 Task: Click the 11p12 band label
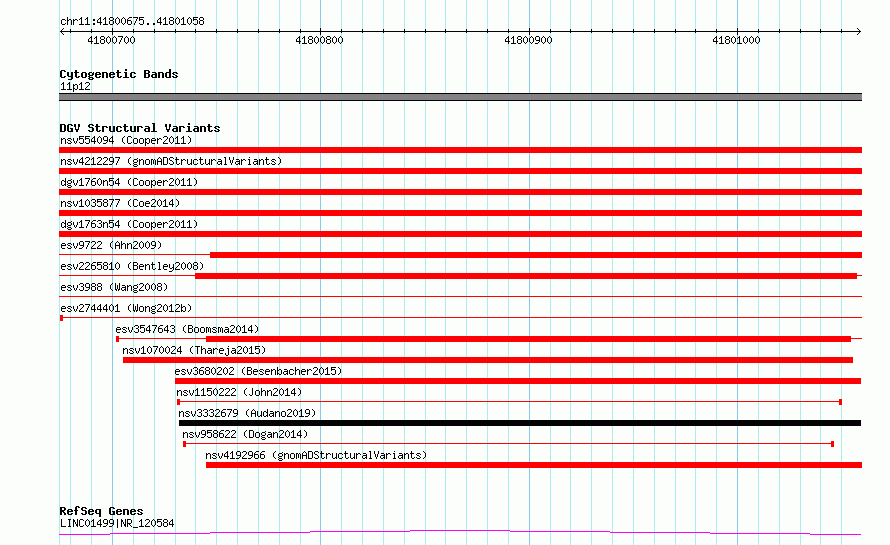pos(75,86)
